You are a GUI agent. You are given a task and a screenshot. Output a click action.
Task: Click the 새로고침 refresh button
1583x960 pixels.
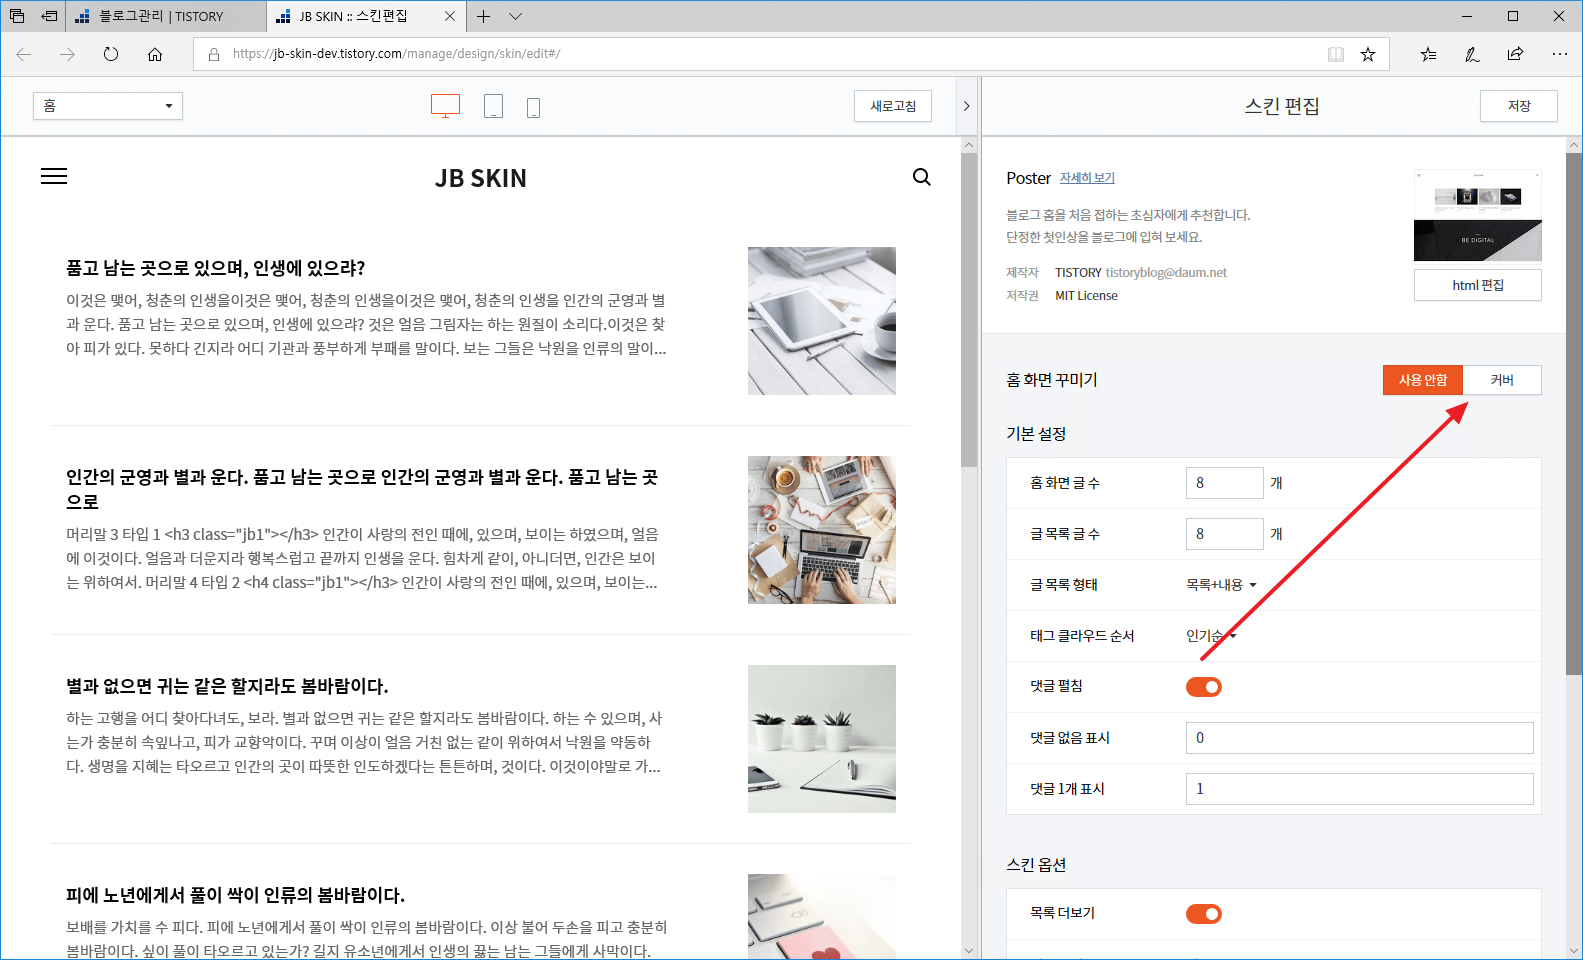click(893, 106)
